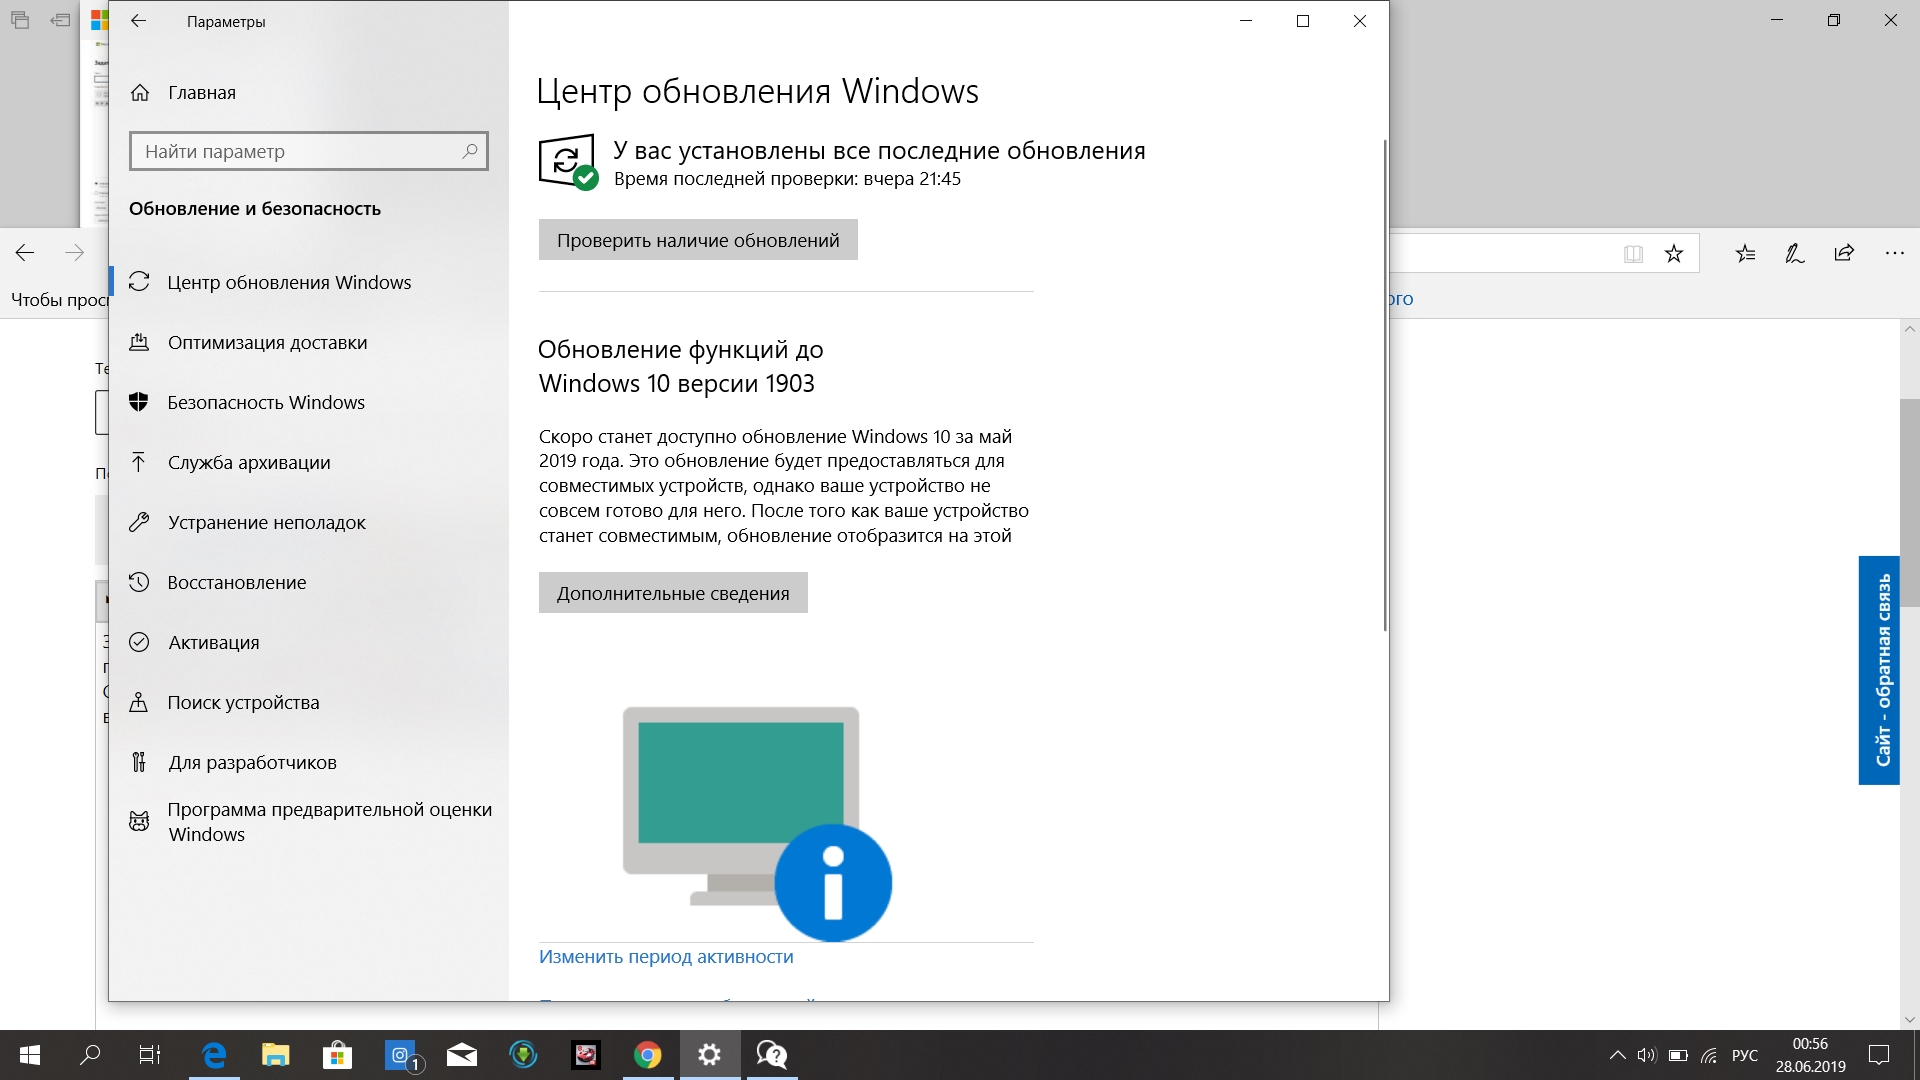Switch input language РУС indicator

click(1745, 1055)
